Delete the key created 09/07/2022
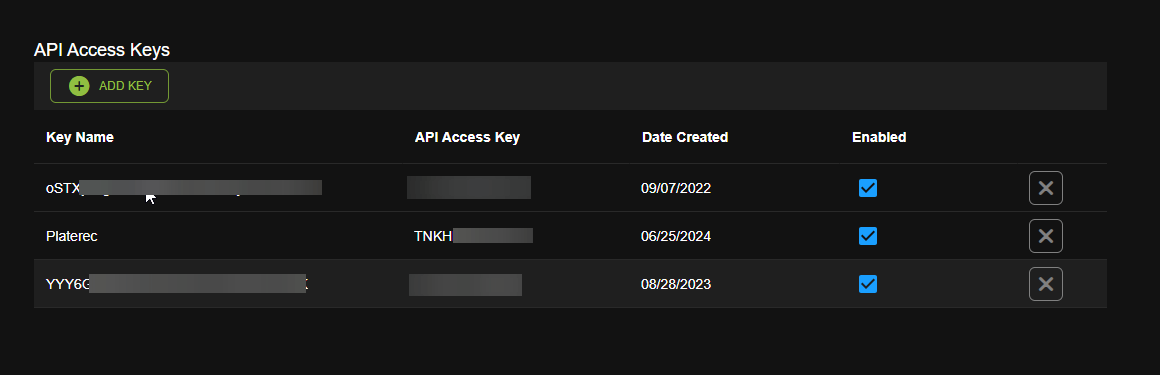 [x=1045, y=188]
